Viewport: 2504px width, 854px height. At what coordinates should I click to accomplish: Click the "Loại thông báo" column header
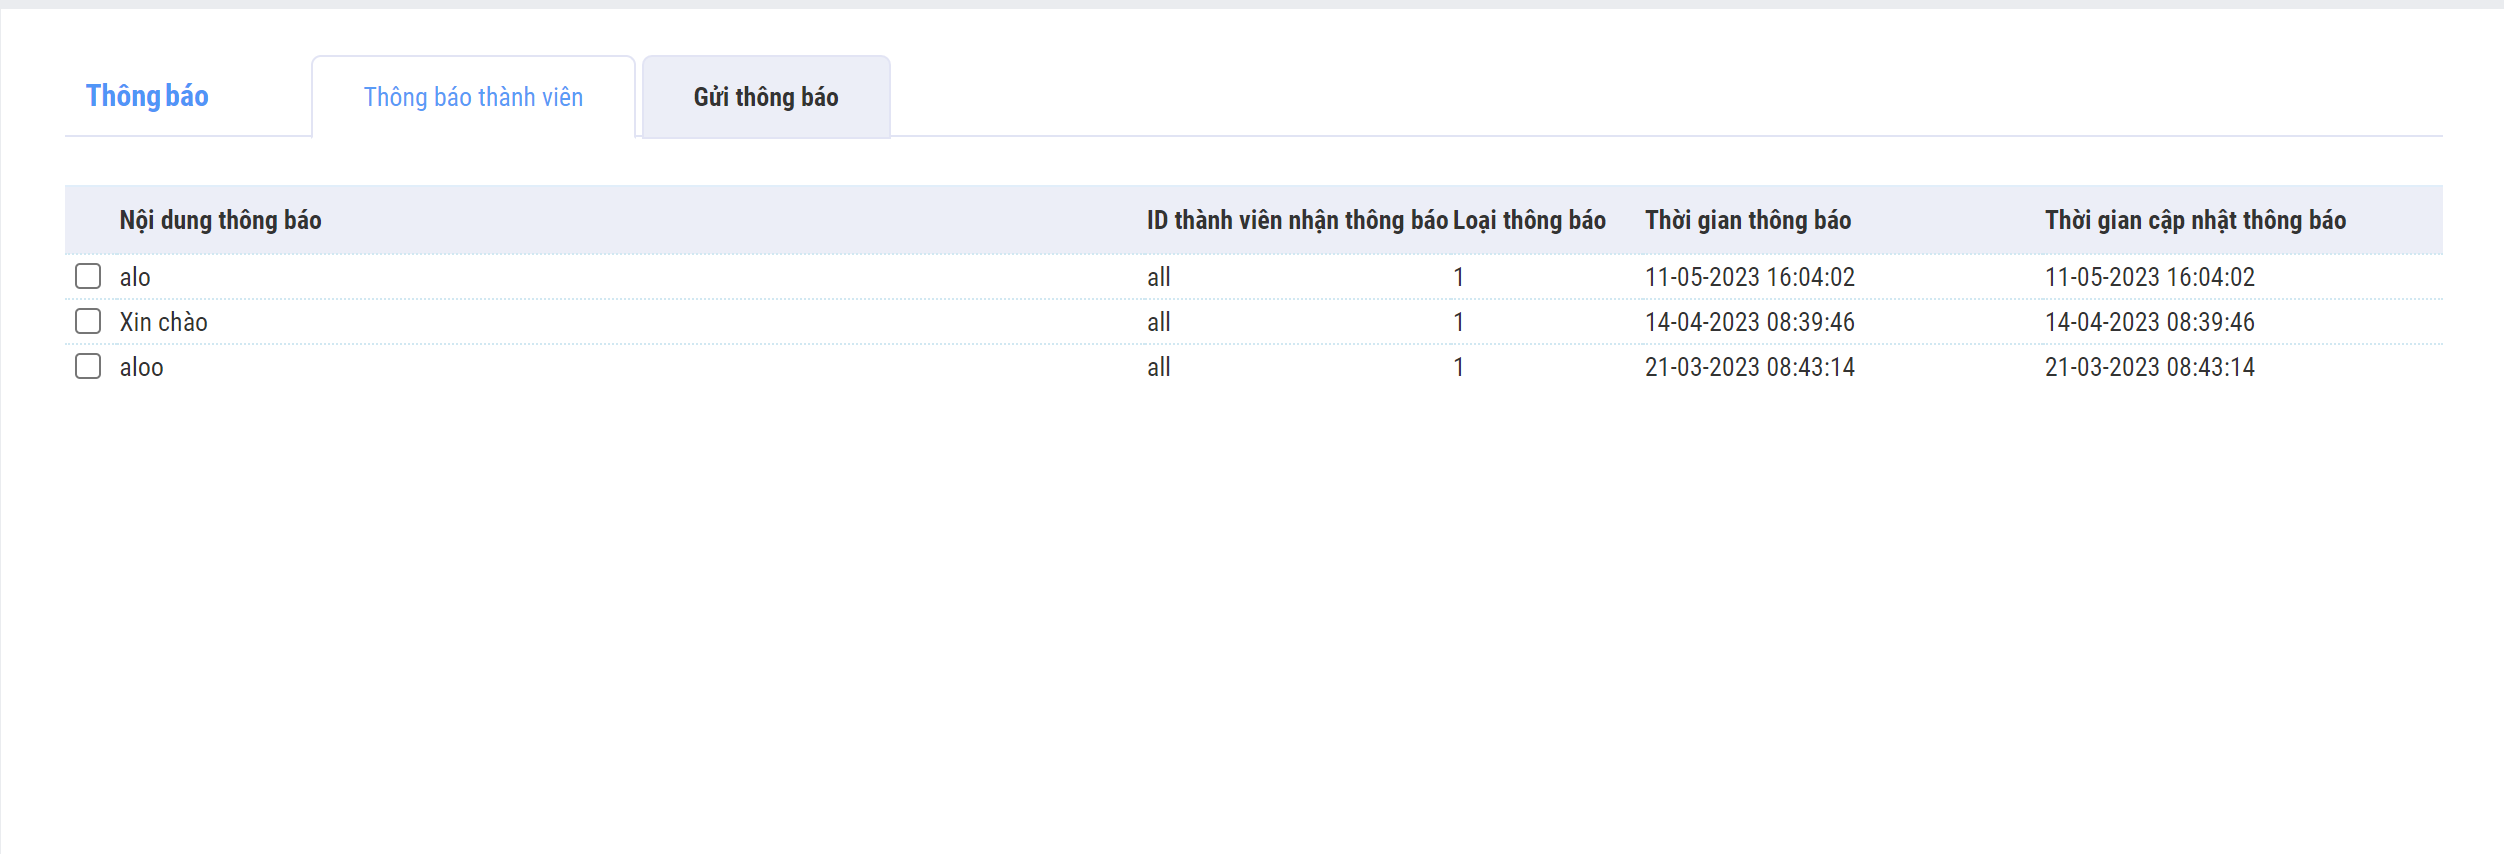1528,220
